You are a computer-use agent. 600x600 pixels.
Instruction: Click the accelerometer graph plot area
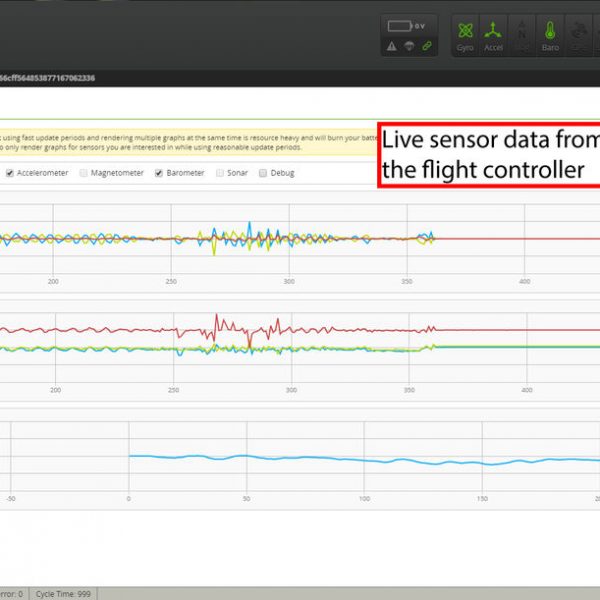[x=300, y=347]
